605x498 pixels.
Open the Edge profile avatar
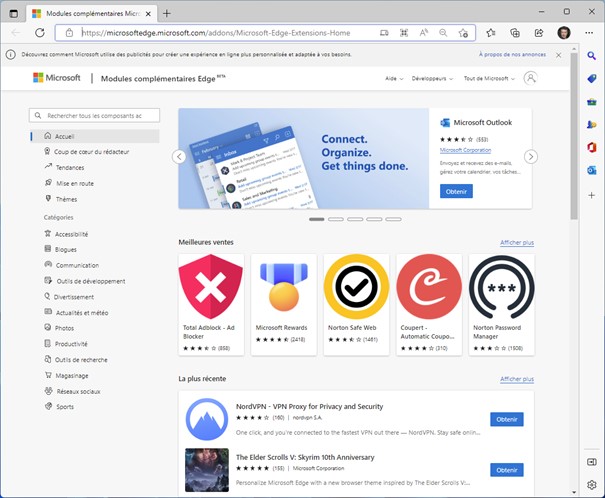click(x=564, y=32)
